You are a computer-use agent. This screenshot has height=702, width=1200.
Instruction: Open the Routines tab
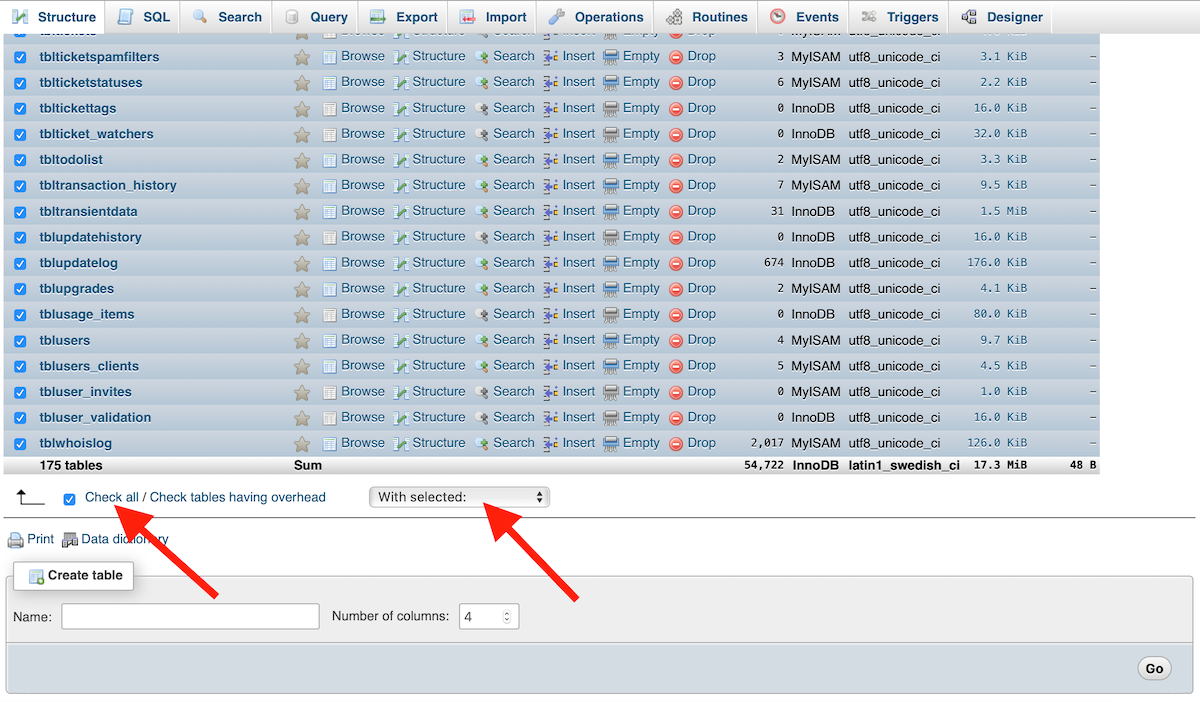pyautogui.click(x=706, y=17)
